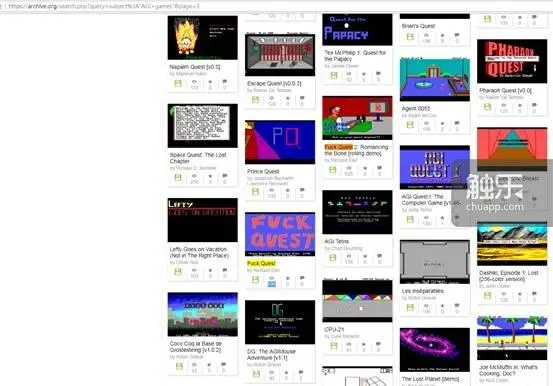The width and height of the screenshot is (553, 386).
Task: Click the software icon under Agent 0055
Action: coord(410,125)
